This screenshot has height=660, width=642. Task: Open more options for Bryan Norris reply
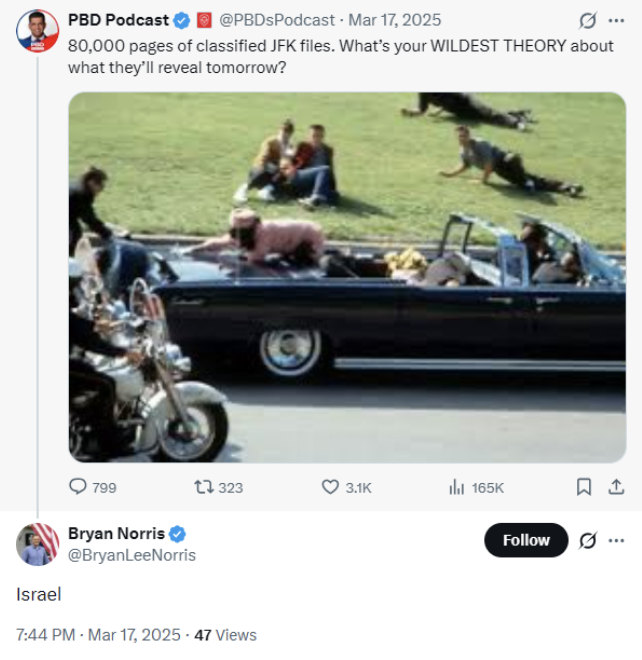(616, 540)
